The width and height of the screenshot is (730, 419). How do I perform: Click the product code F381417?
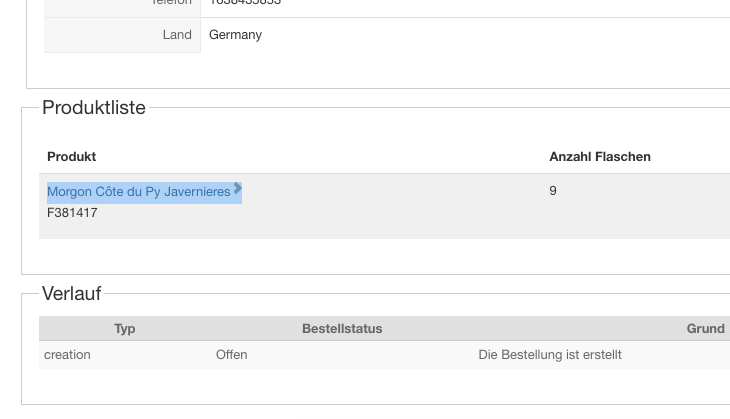(72, 213)
